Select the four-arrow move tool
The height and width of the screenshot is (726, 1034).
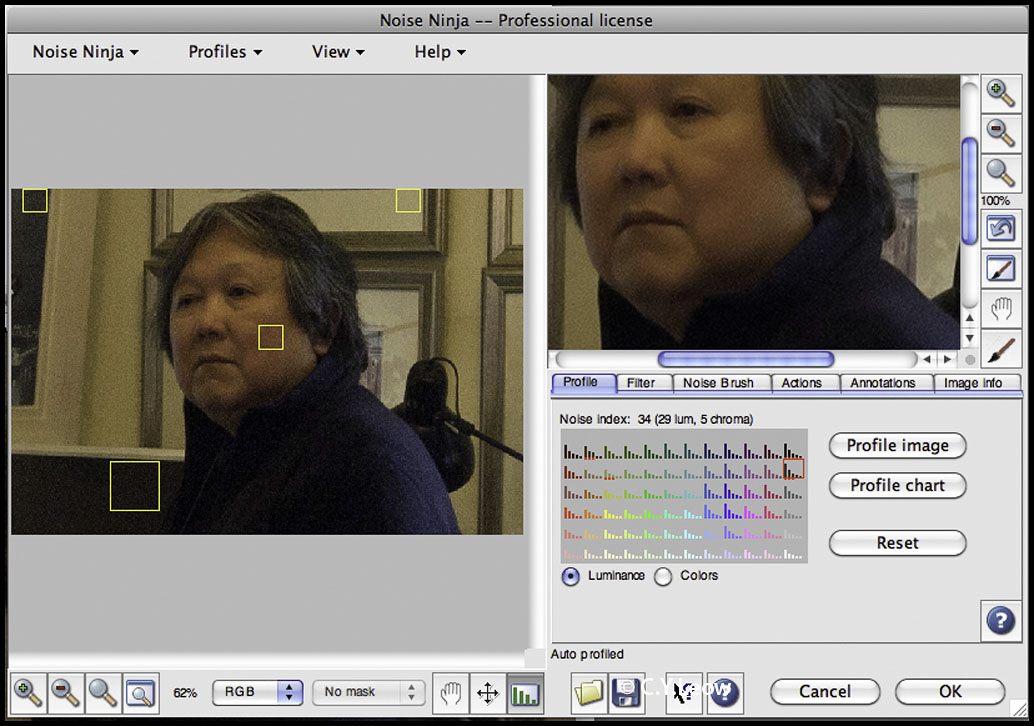click(487, 693)
